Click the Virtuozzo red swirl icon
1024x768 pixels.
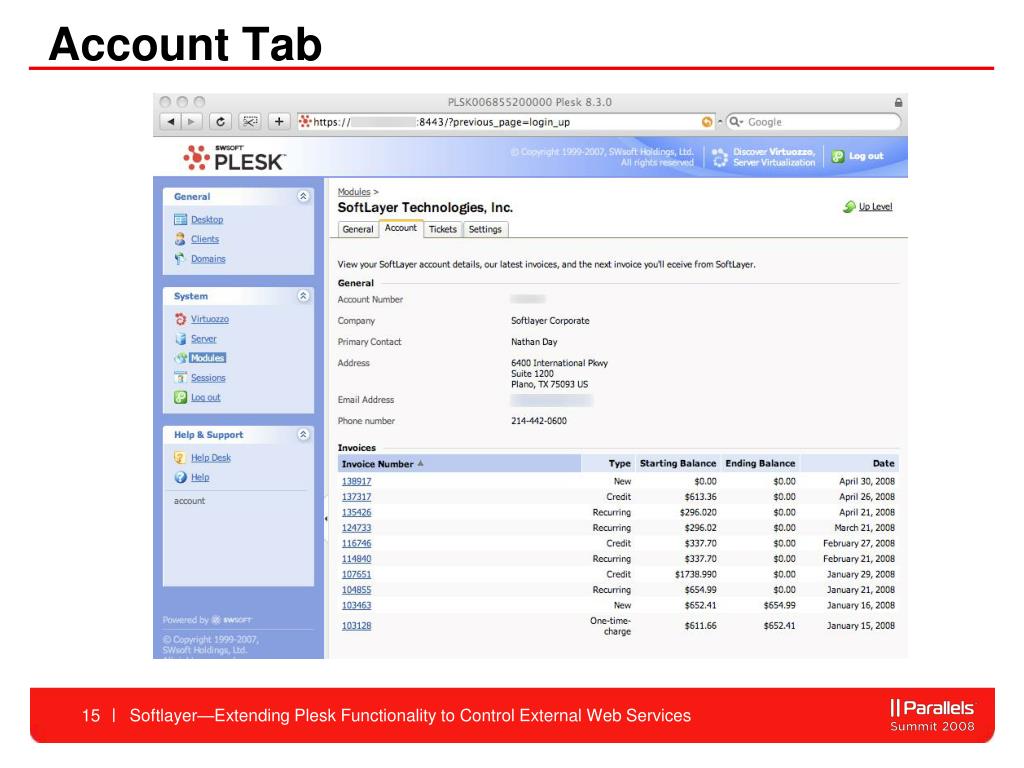coord(181,319)
